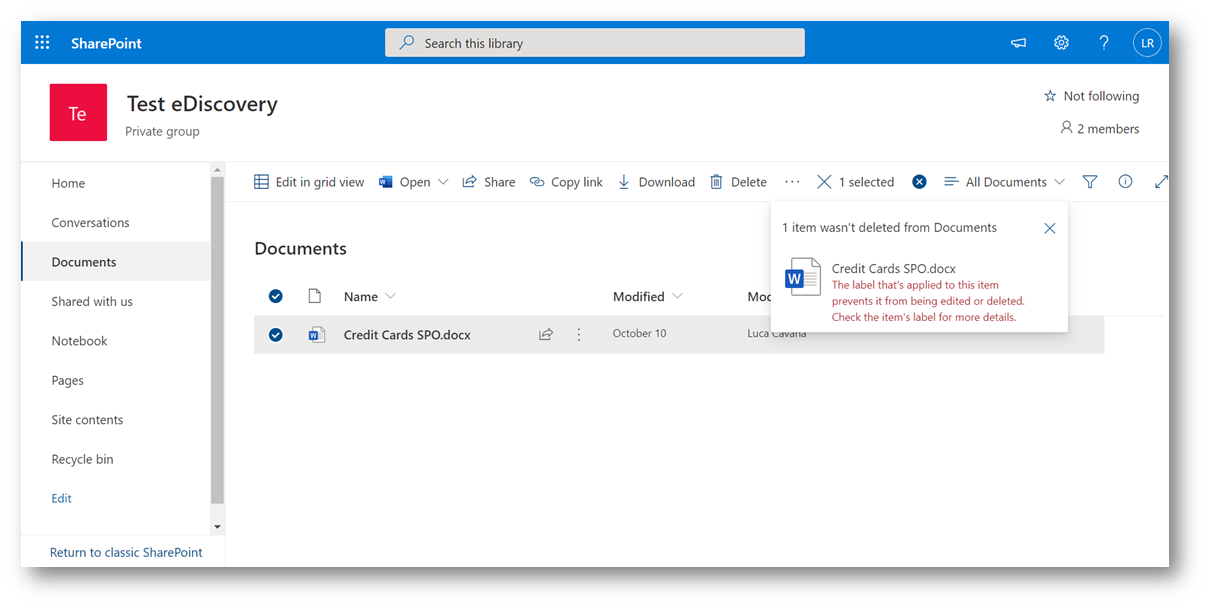Uncheck the Credit Cards SPO.docx row
This screenshot has height=609, width=1211.
click(276, 335)
